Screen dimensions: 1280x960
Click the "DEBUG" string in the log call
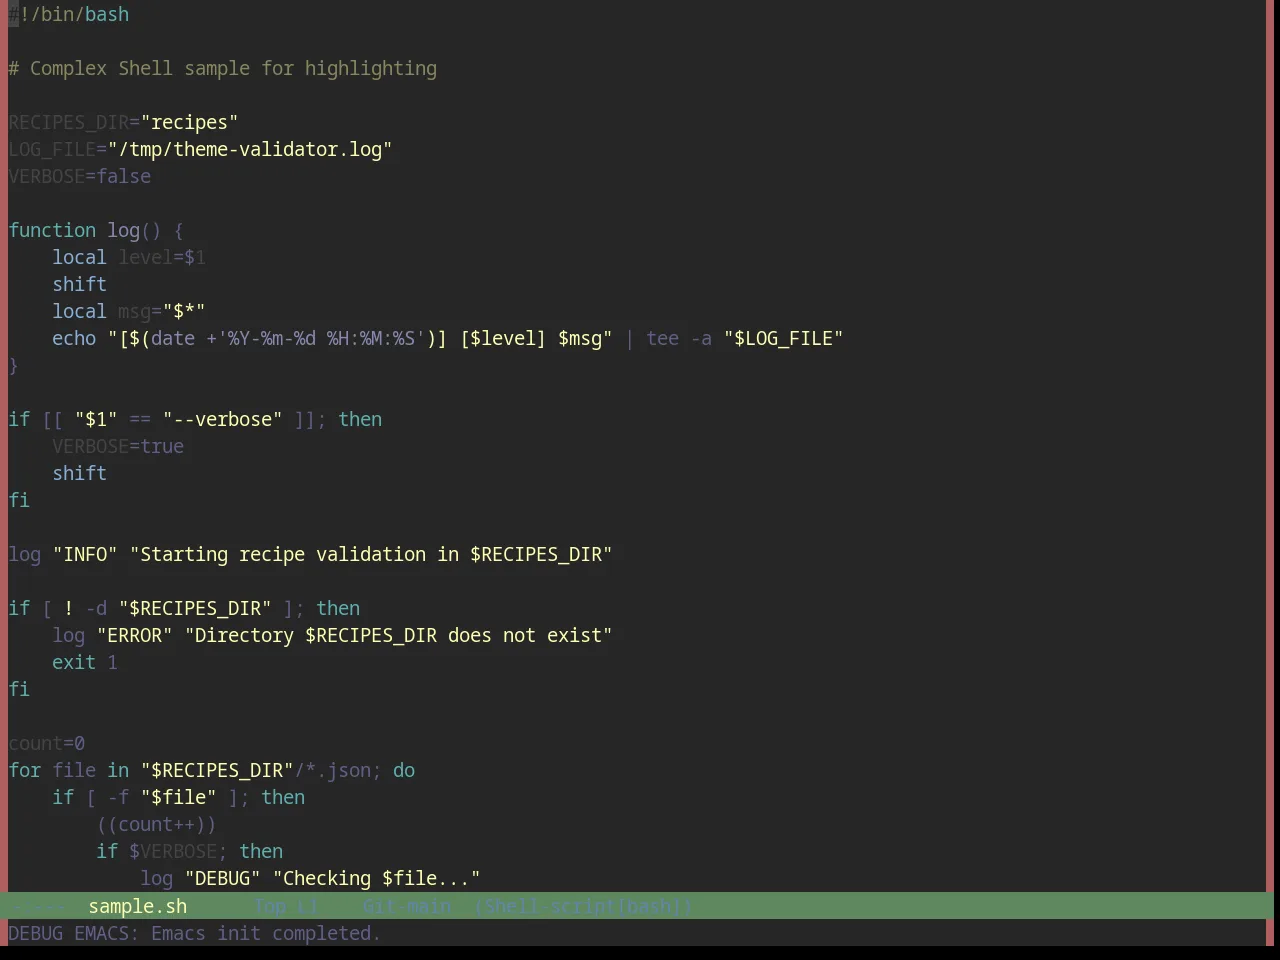click(223, 879)
